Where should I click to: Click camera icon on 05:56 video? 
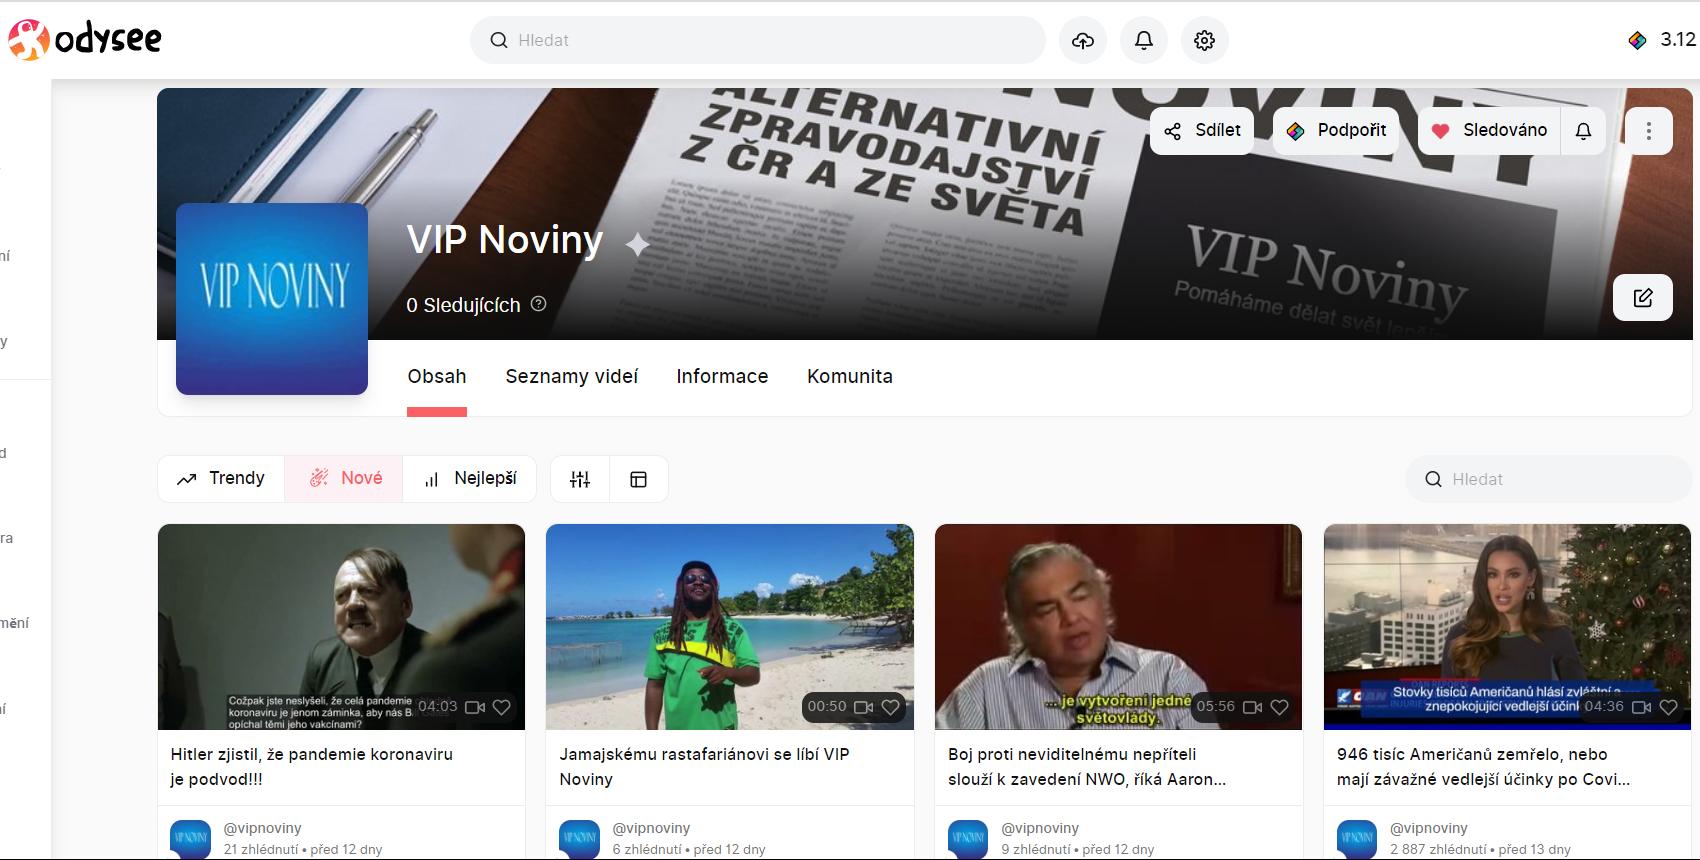pyautogui.click(x=1252, y=707)
